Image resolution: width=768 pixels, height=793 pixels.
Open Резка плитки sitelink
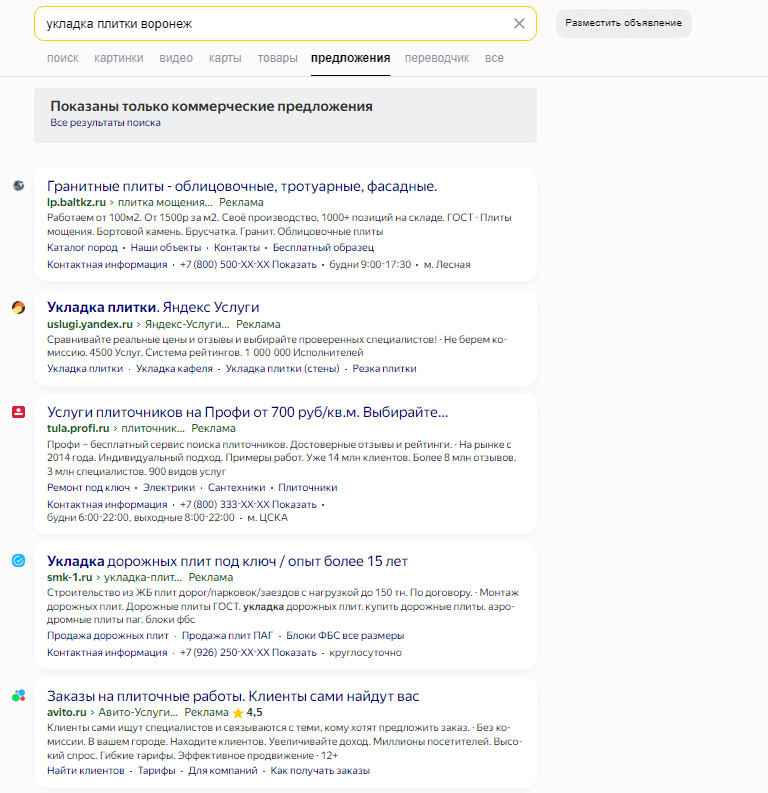pyautogui.click(x=384, y=369)
